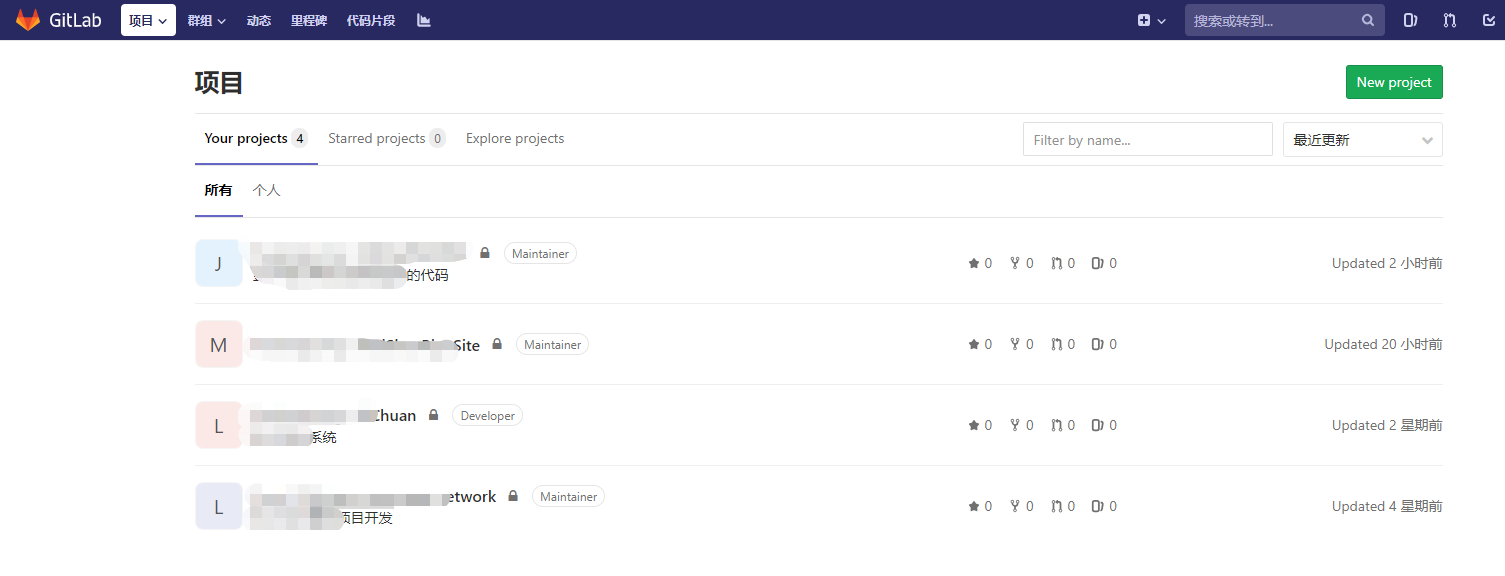Open the instance statistics chart icon
Viewport: 1505px width, 576px height.
point(424,20)
